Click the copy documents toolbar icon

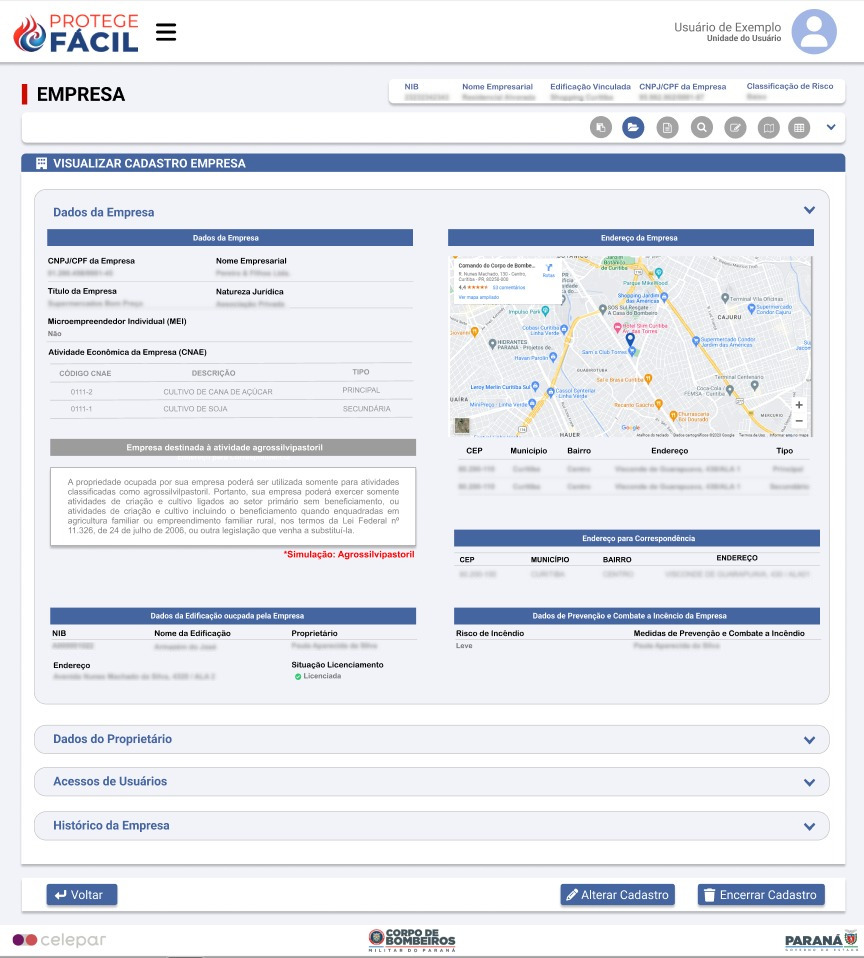click(x=600, y=127)
